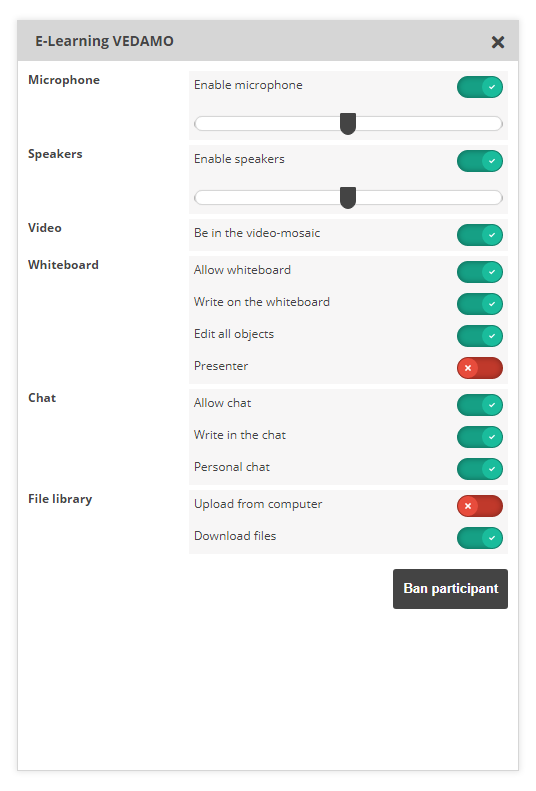Viewport: 536px width, 791px height.
Task: Disable the Personal chat toggle
Action: pos(480,469)
